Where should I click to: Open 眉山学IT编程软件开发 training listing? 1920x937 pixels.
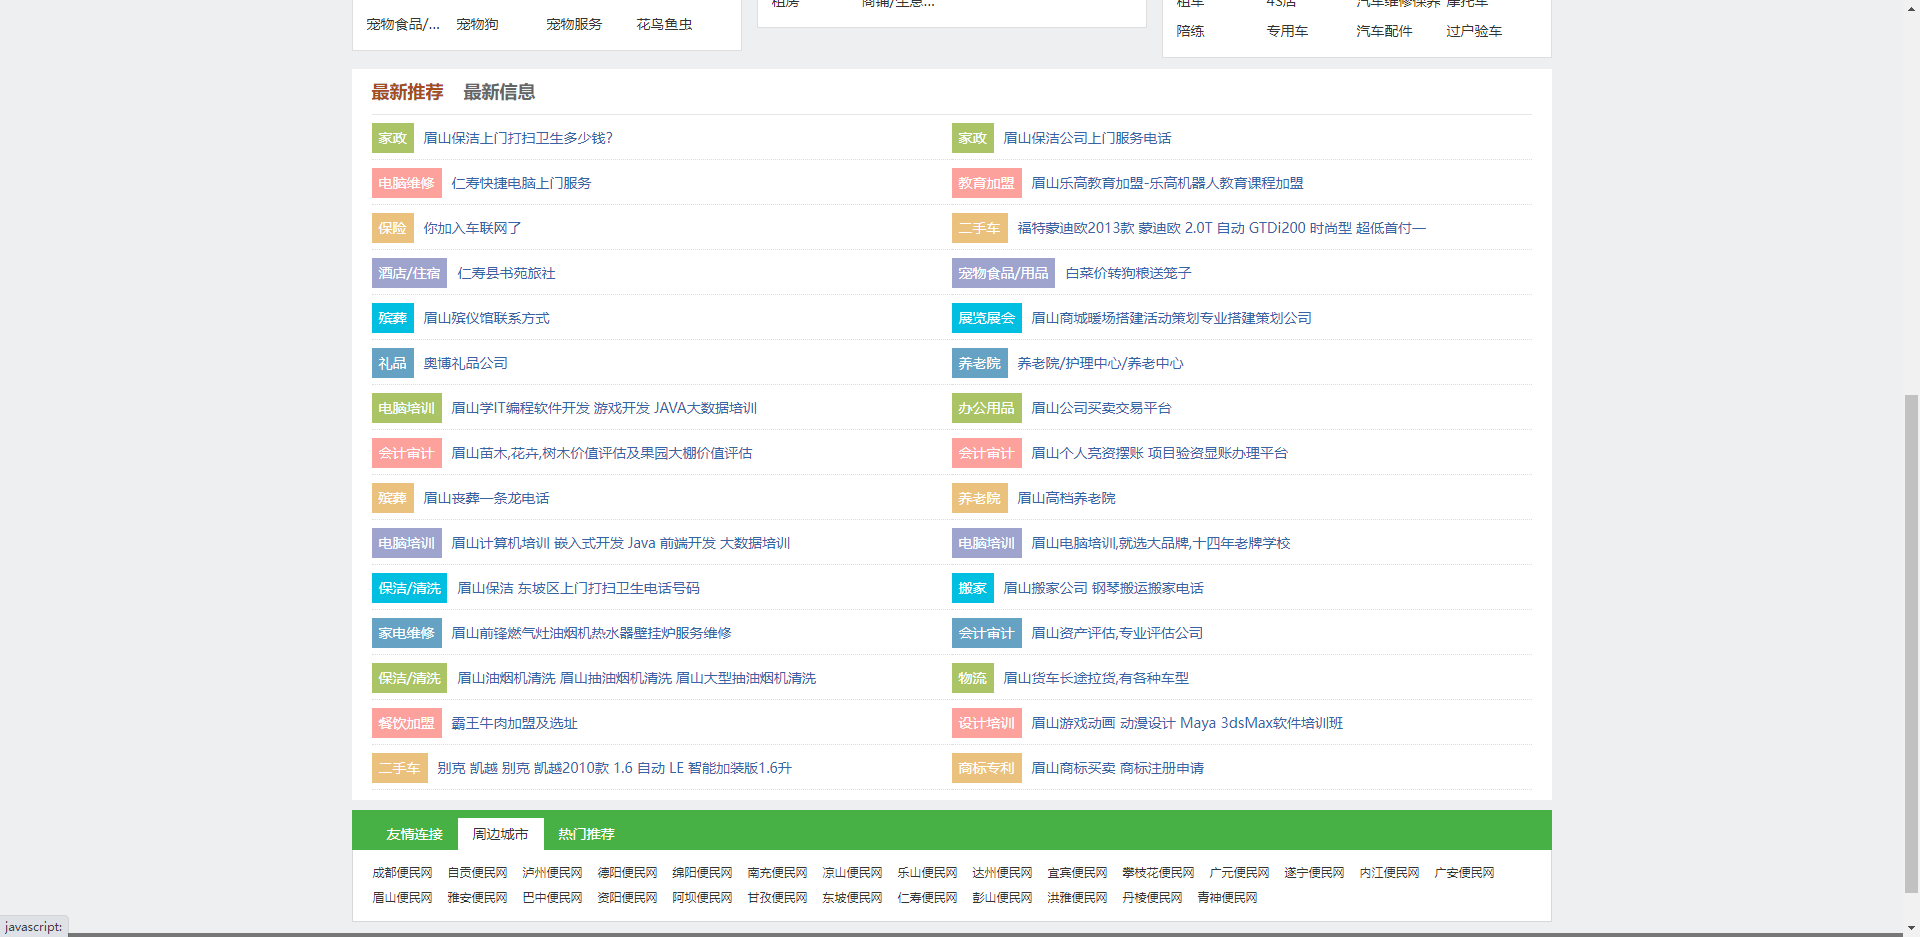tap(604, 408)
